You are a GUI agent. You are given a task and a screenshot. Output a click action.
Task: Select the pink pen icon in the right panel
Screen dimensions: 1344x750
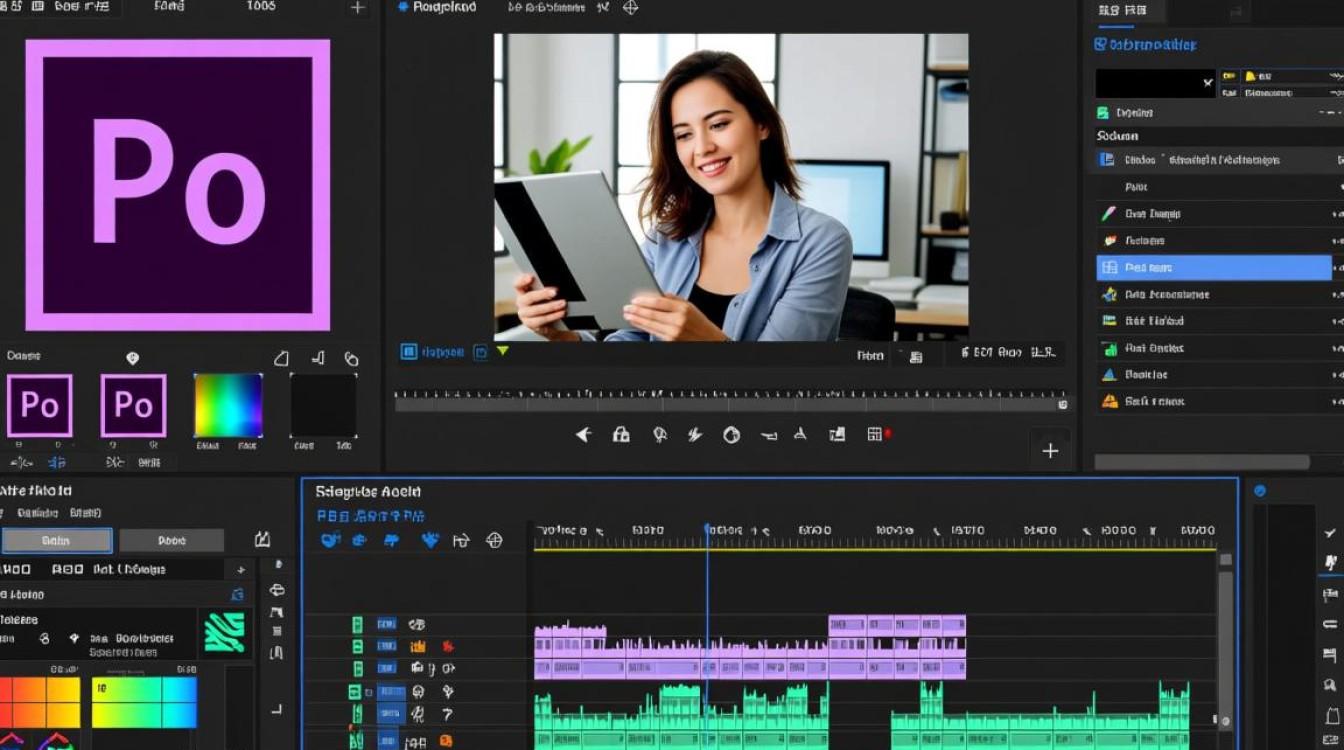[1108, 214]
